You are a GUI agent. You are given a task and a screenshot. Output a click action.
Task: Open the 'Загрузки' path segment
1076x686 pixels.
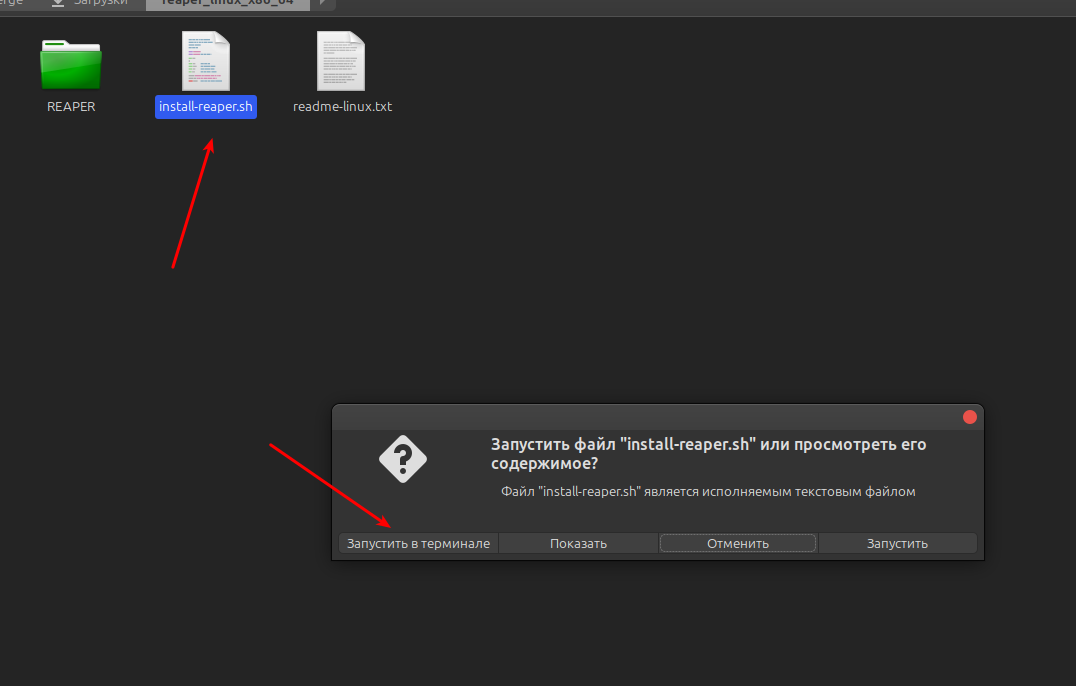101,3
